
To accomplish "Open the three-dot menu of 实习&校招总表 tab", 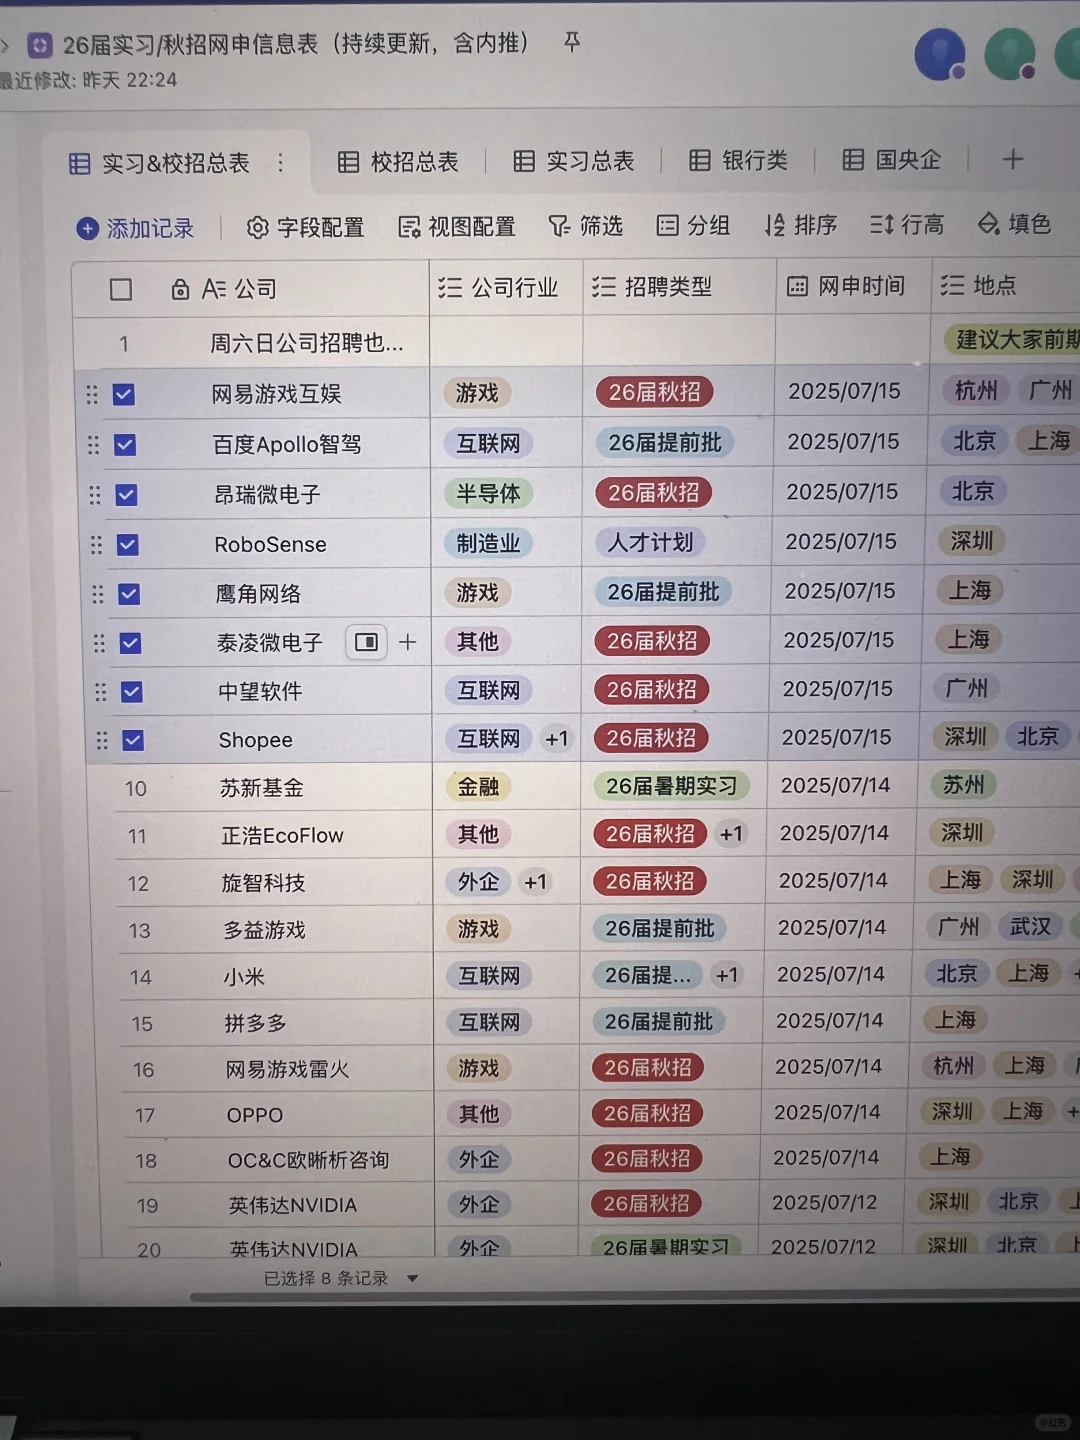I will click(x=280, y=162).
